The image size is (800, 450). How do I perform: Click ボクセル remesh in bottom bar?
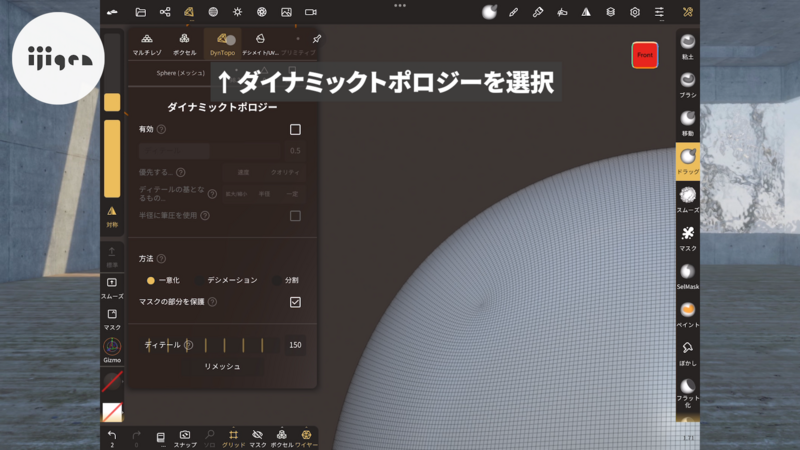(x=282, y=438)
